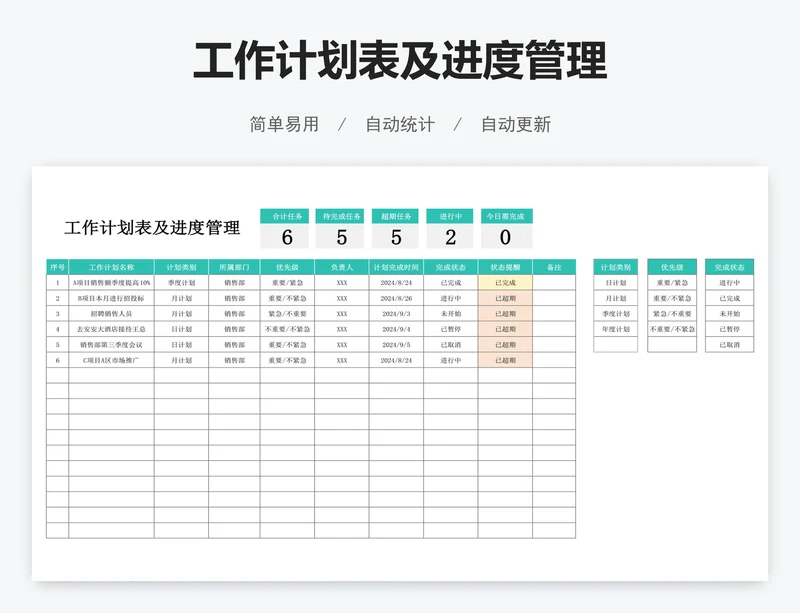Click the 已完成 status cell in row 1
The width and height of the screenshot is (800, 613).
[451, 283]
